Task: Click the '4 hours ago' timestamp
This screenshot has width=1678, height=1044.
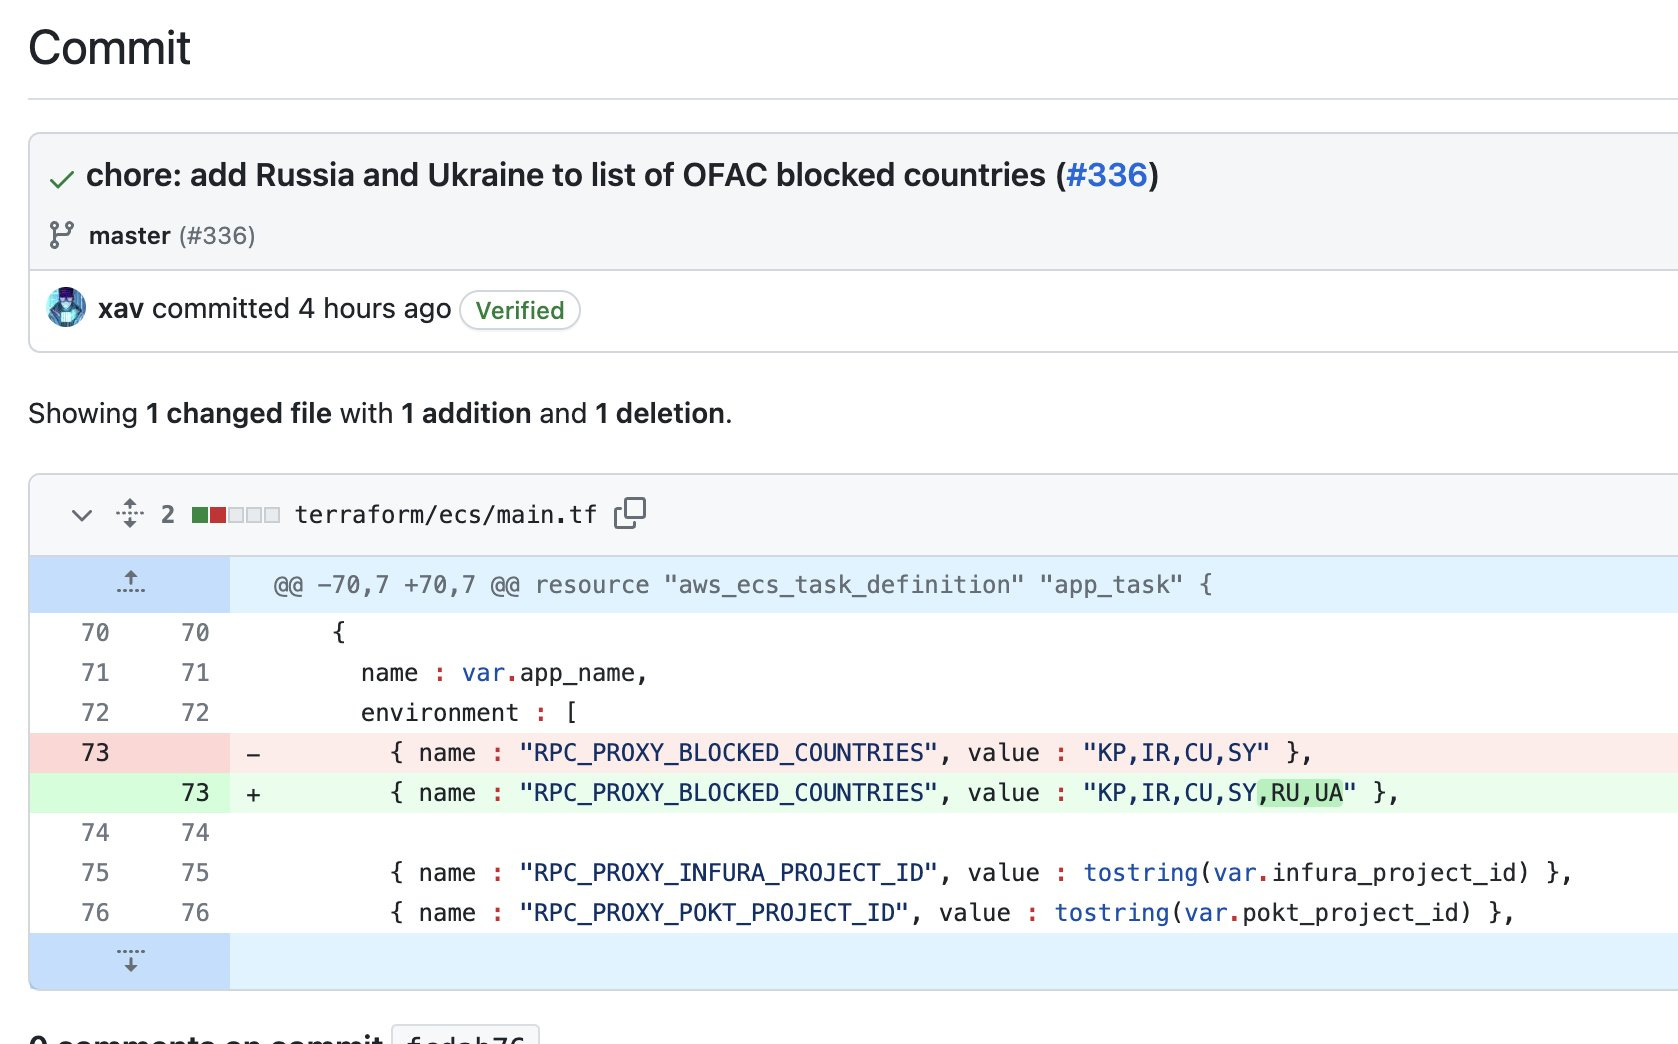Action: pos(375,309)
